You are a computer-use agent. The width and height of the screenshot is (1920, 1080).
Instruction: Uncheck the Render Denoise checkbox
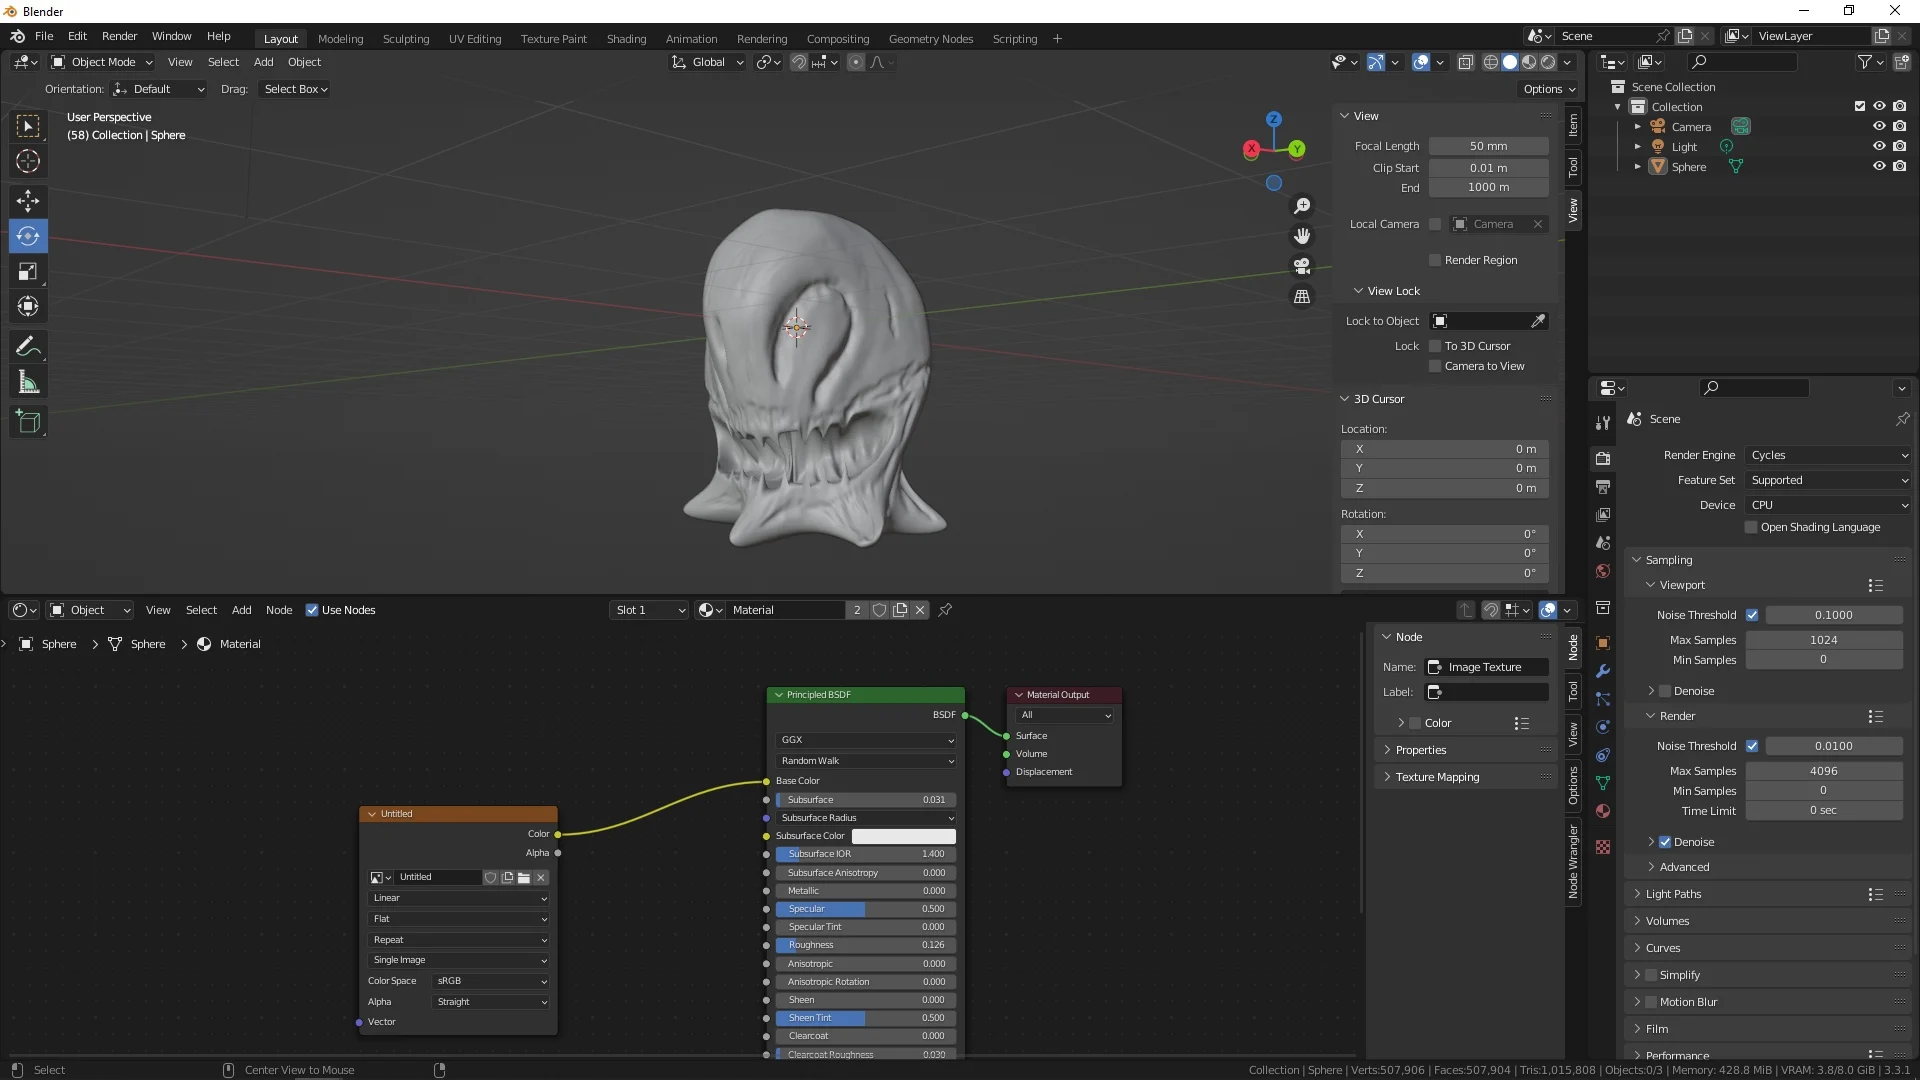1665,842
